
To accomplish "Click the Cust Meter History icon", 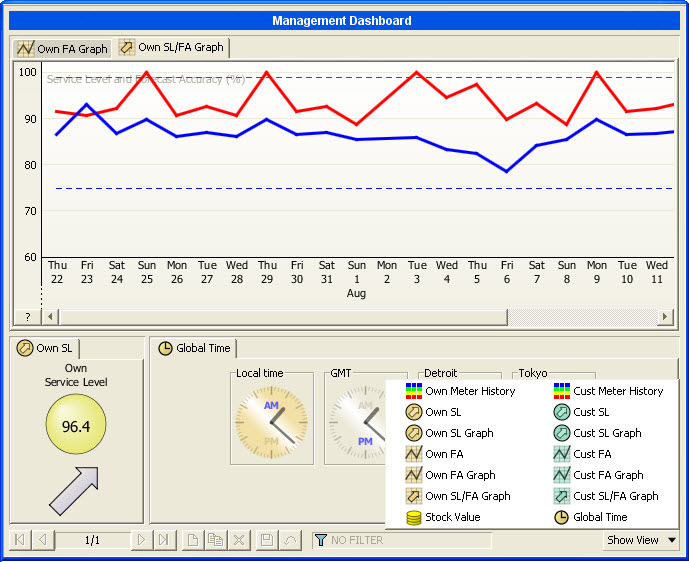I will [x=562, y=391].
